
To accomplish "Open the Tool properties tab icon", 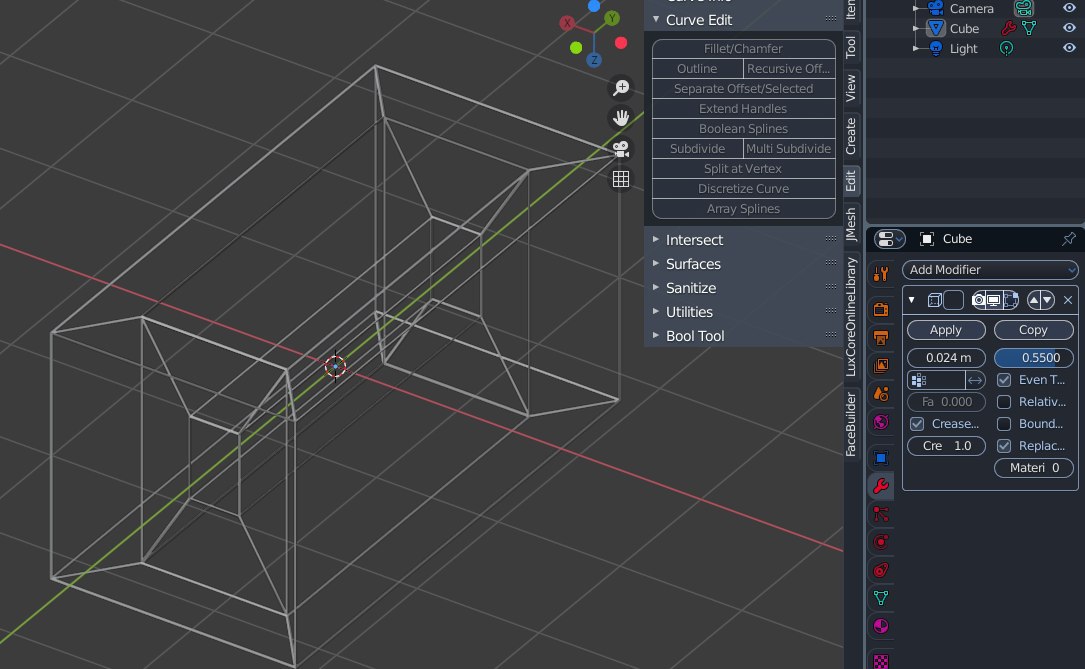I will click(x=880, y=275).
